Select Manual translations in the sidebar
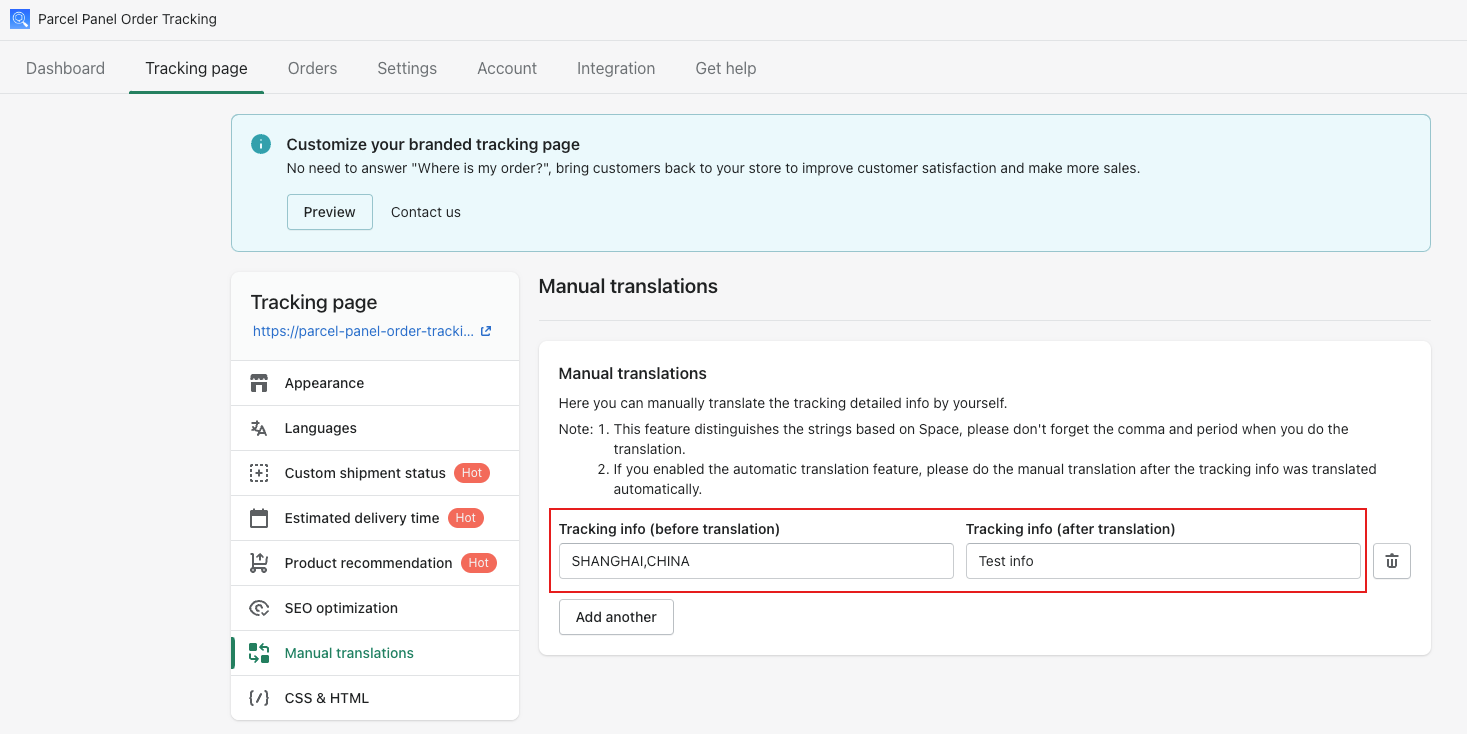The height and width of the screenshot is (734, 1467). point(375,653)
